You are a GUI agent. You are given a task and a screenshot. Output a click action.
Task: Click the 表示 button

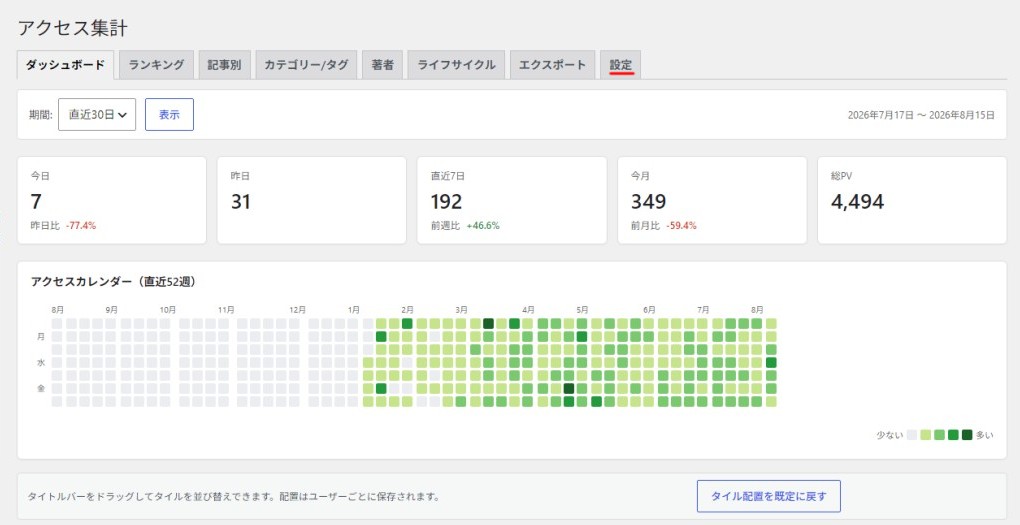[169, 114]
